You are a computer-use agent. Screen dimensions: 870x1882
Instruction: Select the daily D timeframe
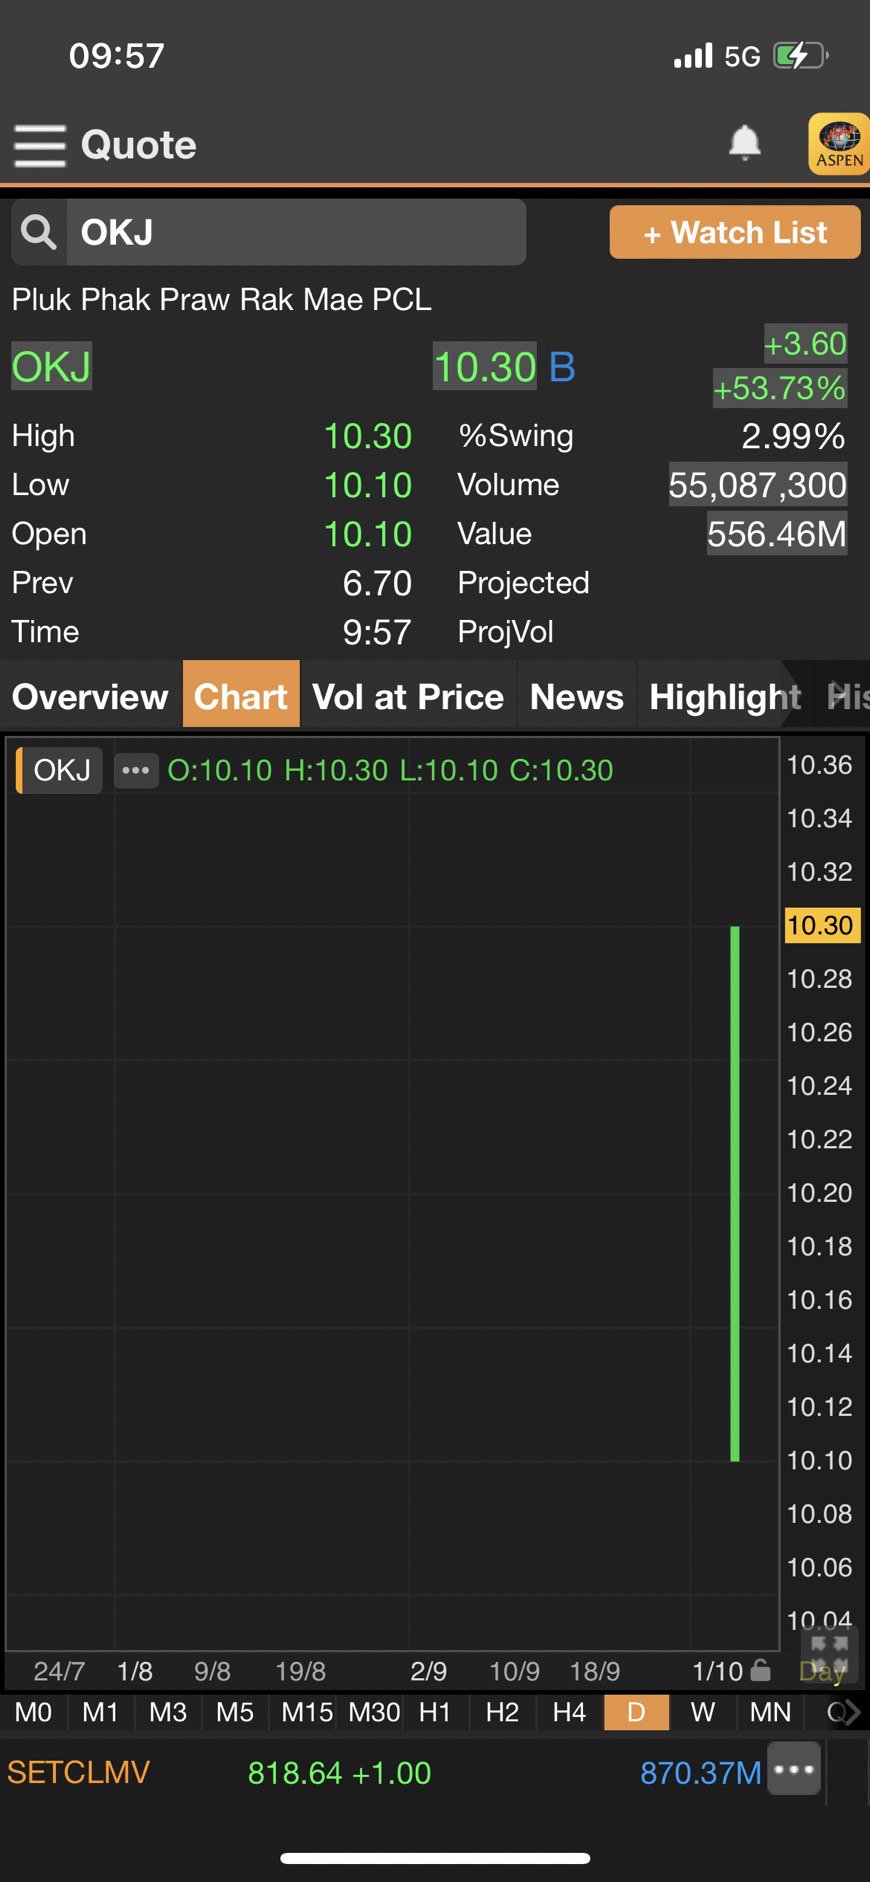[636, 1712]
